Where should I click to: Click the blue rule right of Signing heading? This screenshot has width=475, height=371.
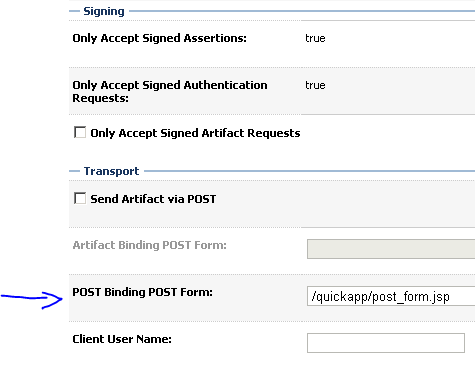302,11
